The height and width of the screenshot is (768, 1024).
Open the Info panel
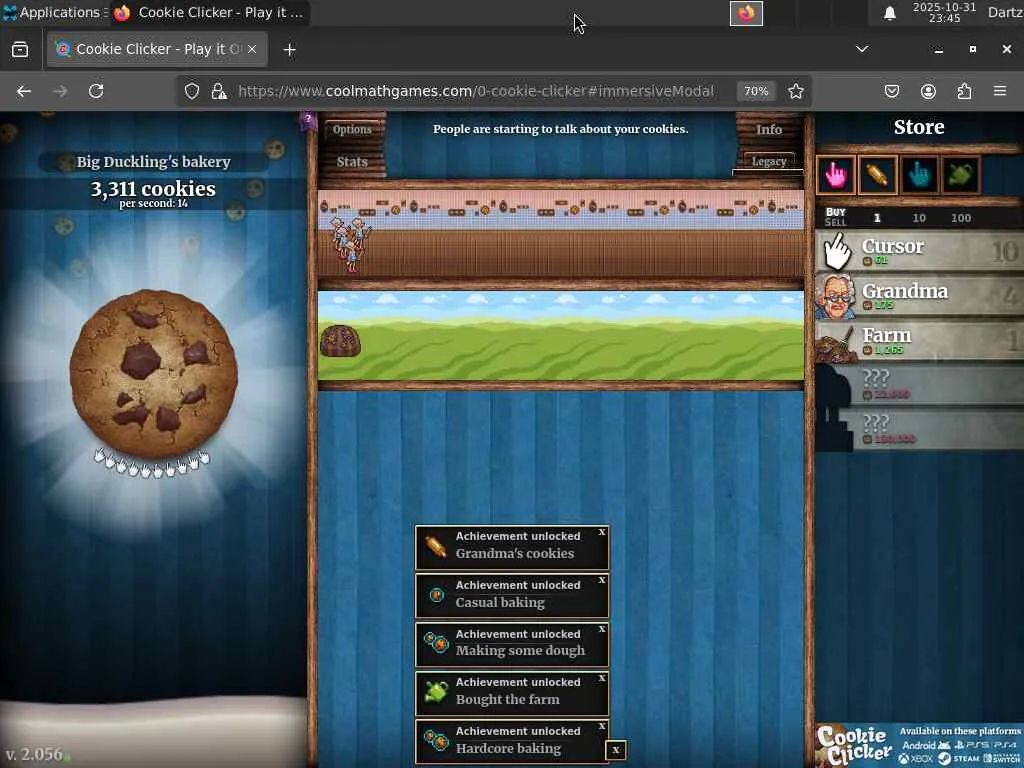[x=769, y=129]
